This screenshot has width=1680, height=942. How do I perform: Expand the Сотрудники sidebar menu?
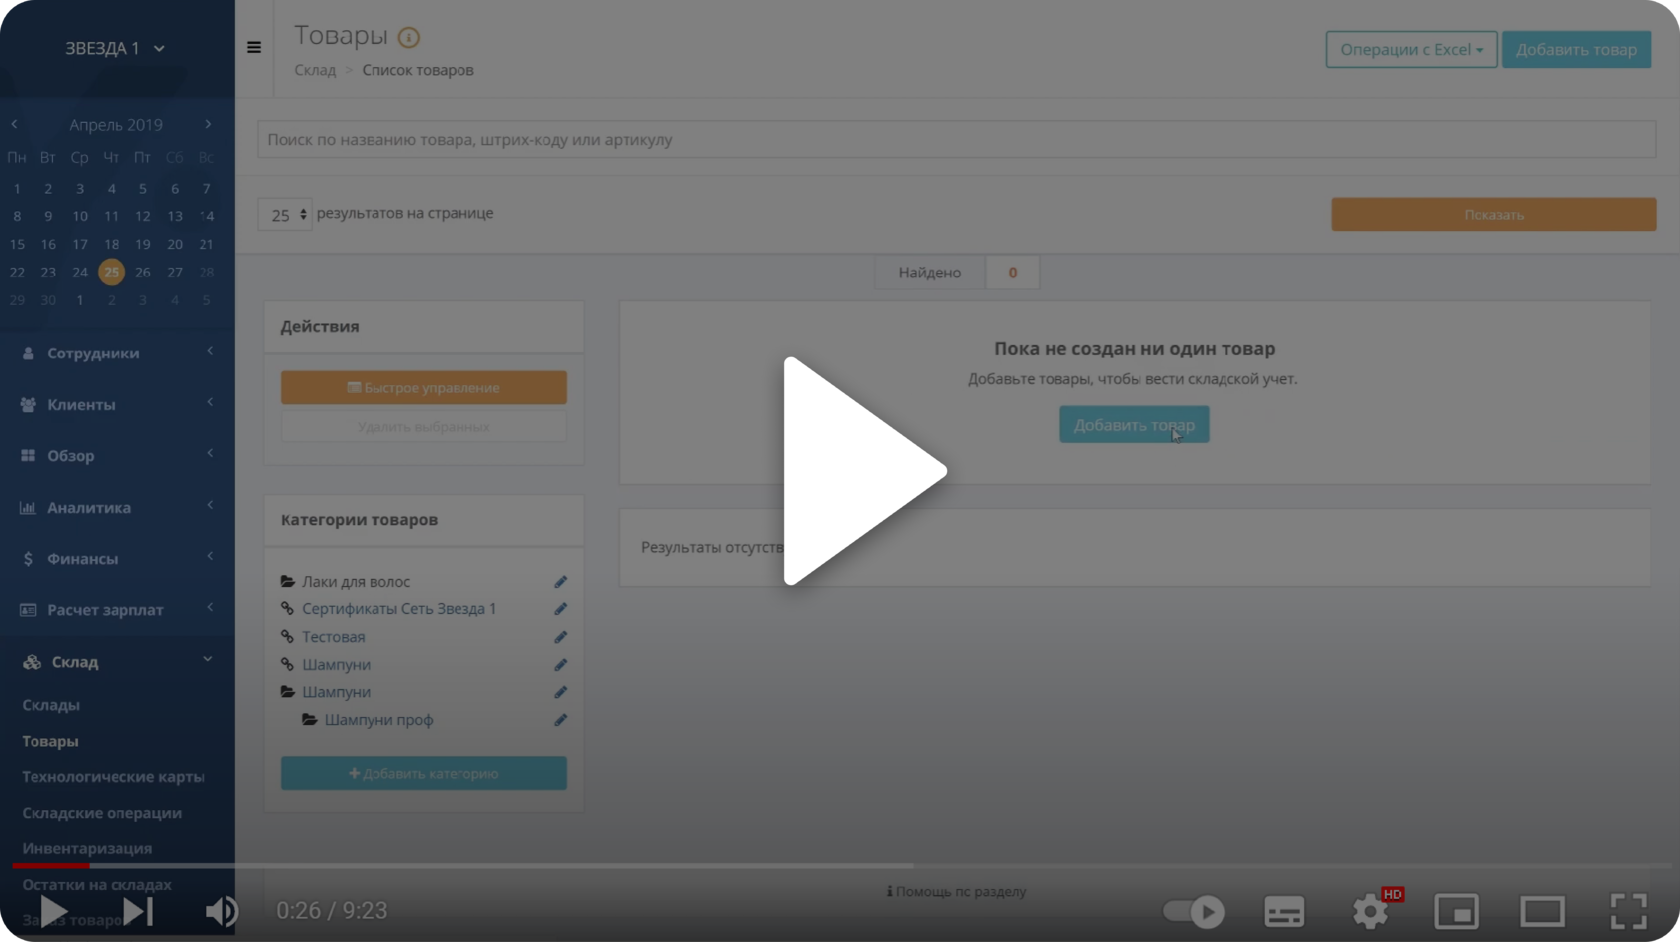click(x=116, y=353)
